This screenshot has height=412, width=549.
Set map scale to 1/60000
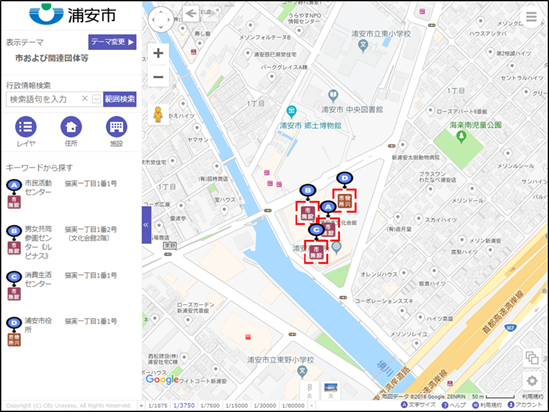[293, 406]
